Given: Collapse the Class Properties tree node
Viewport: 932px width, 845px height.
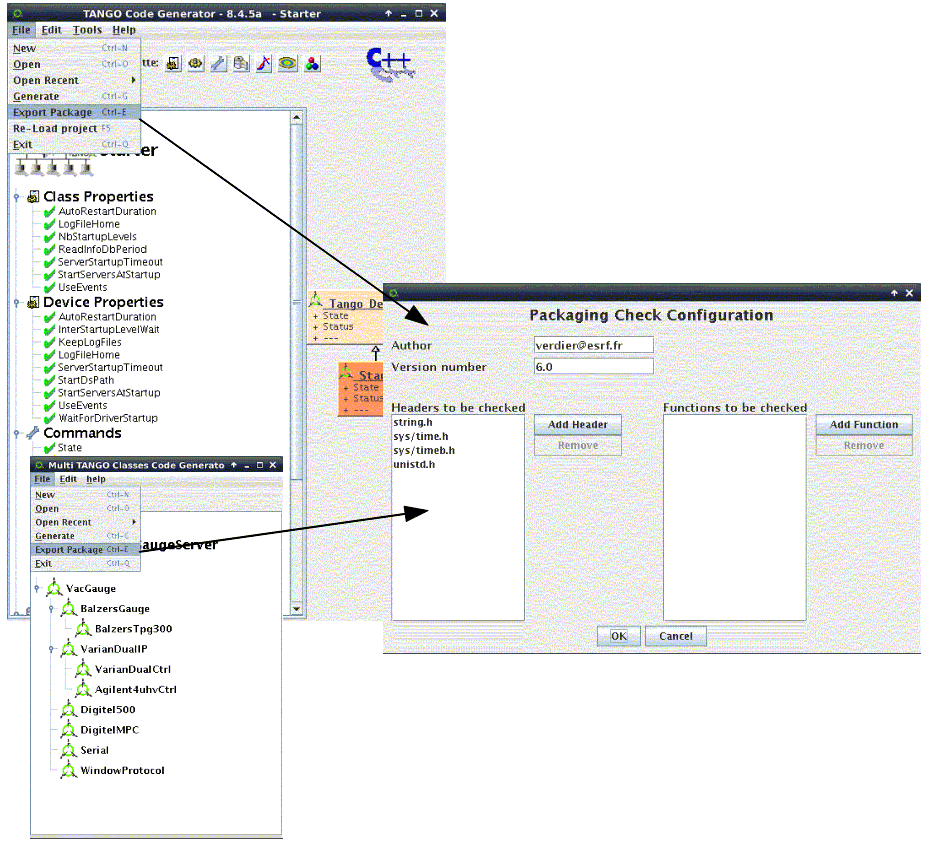Looking at the screenshot, I should point(17,197).
